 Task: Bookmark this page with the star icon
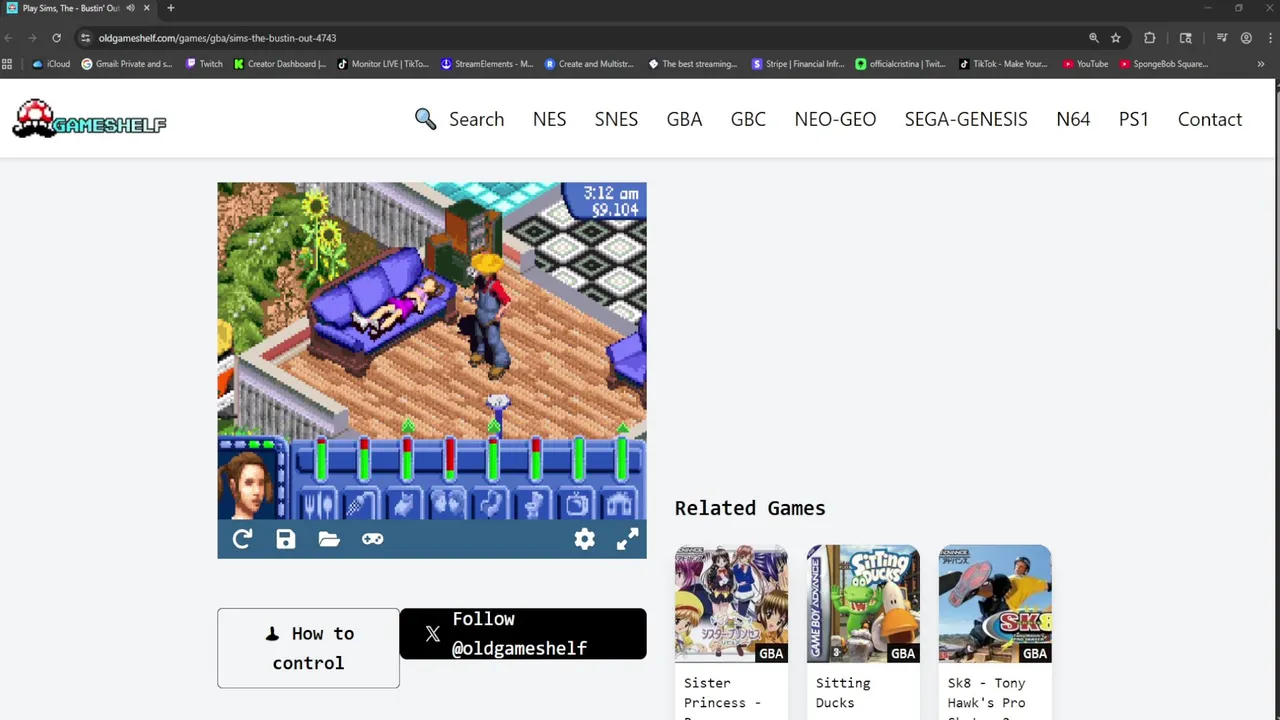click(1116, 38)
